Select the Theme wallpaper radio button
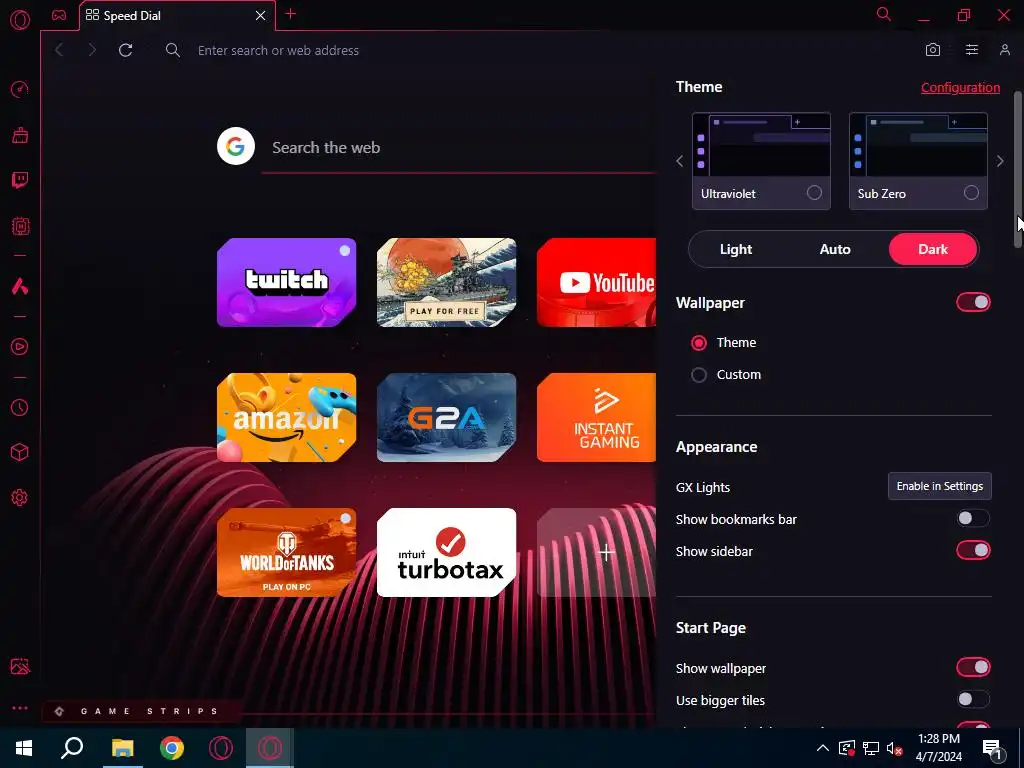 coord(699,343)
